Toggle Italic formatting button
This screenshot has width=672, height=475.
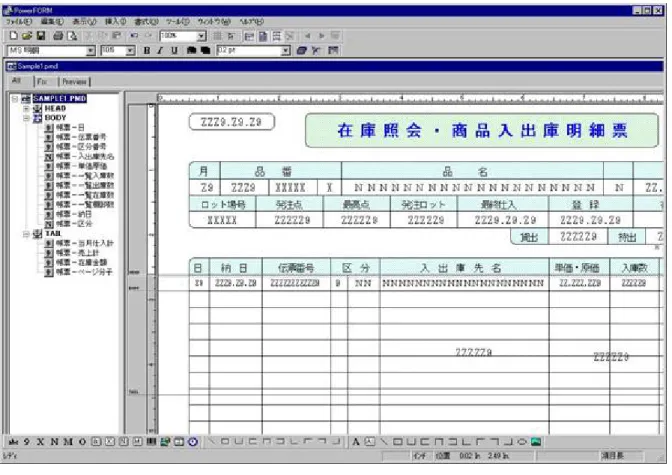pos(160,51)
